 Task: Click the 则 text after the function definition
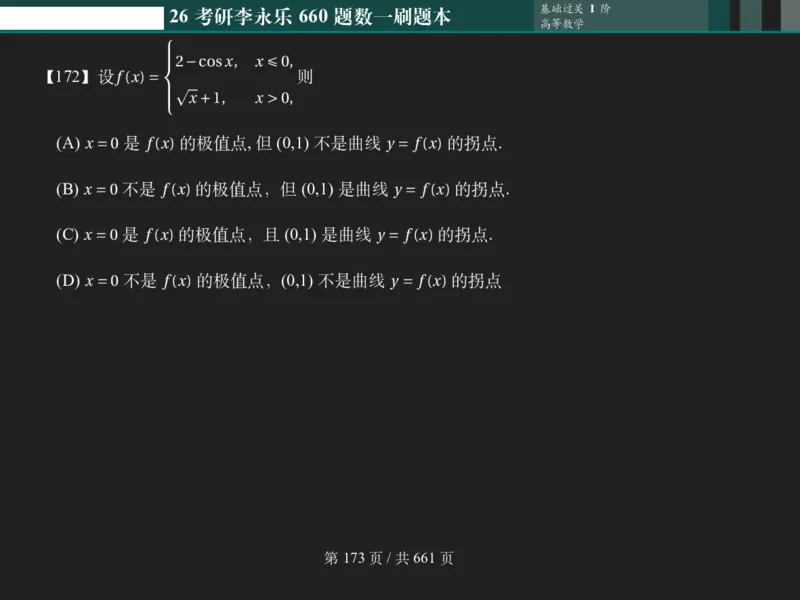(303, 79)
